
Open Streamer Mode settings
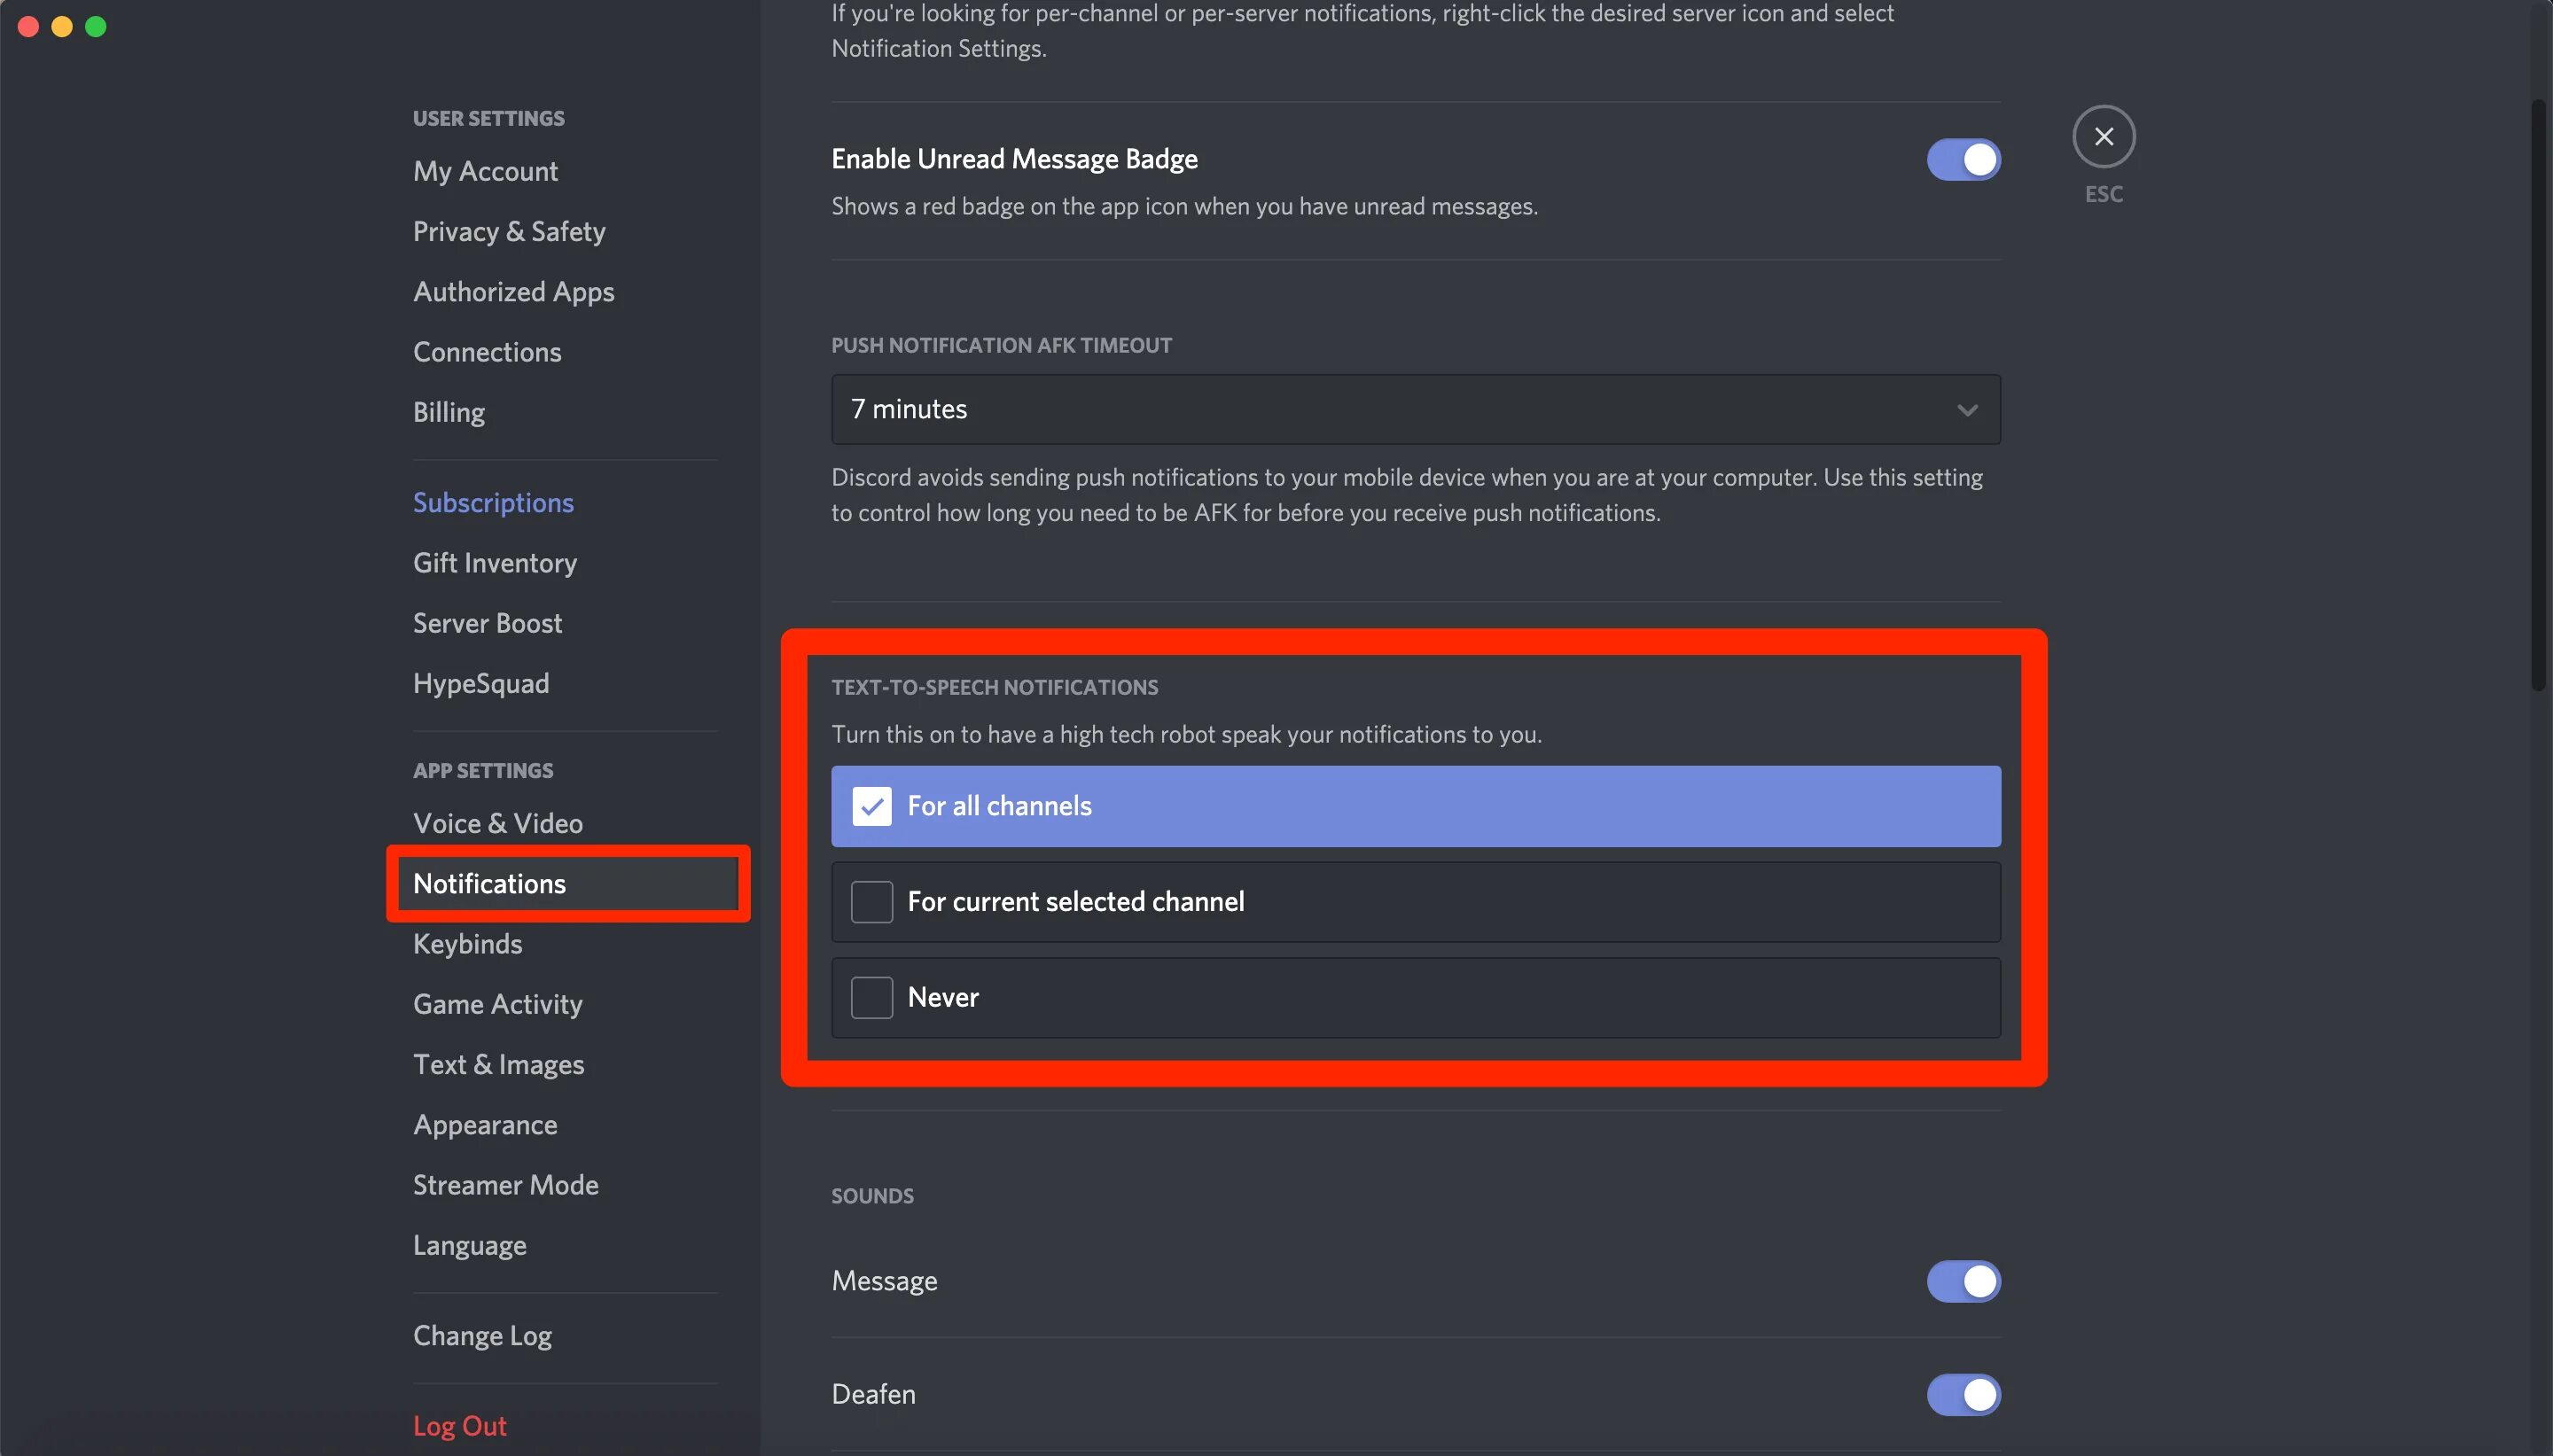[x=505, y=1185]
